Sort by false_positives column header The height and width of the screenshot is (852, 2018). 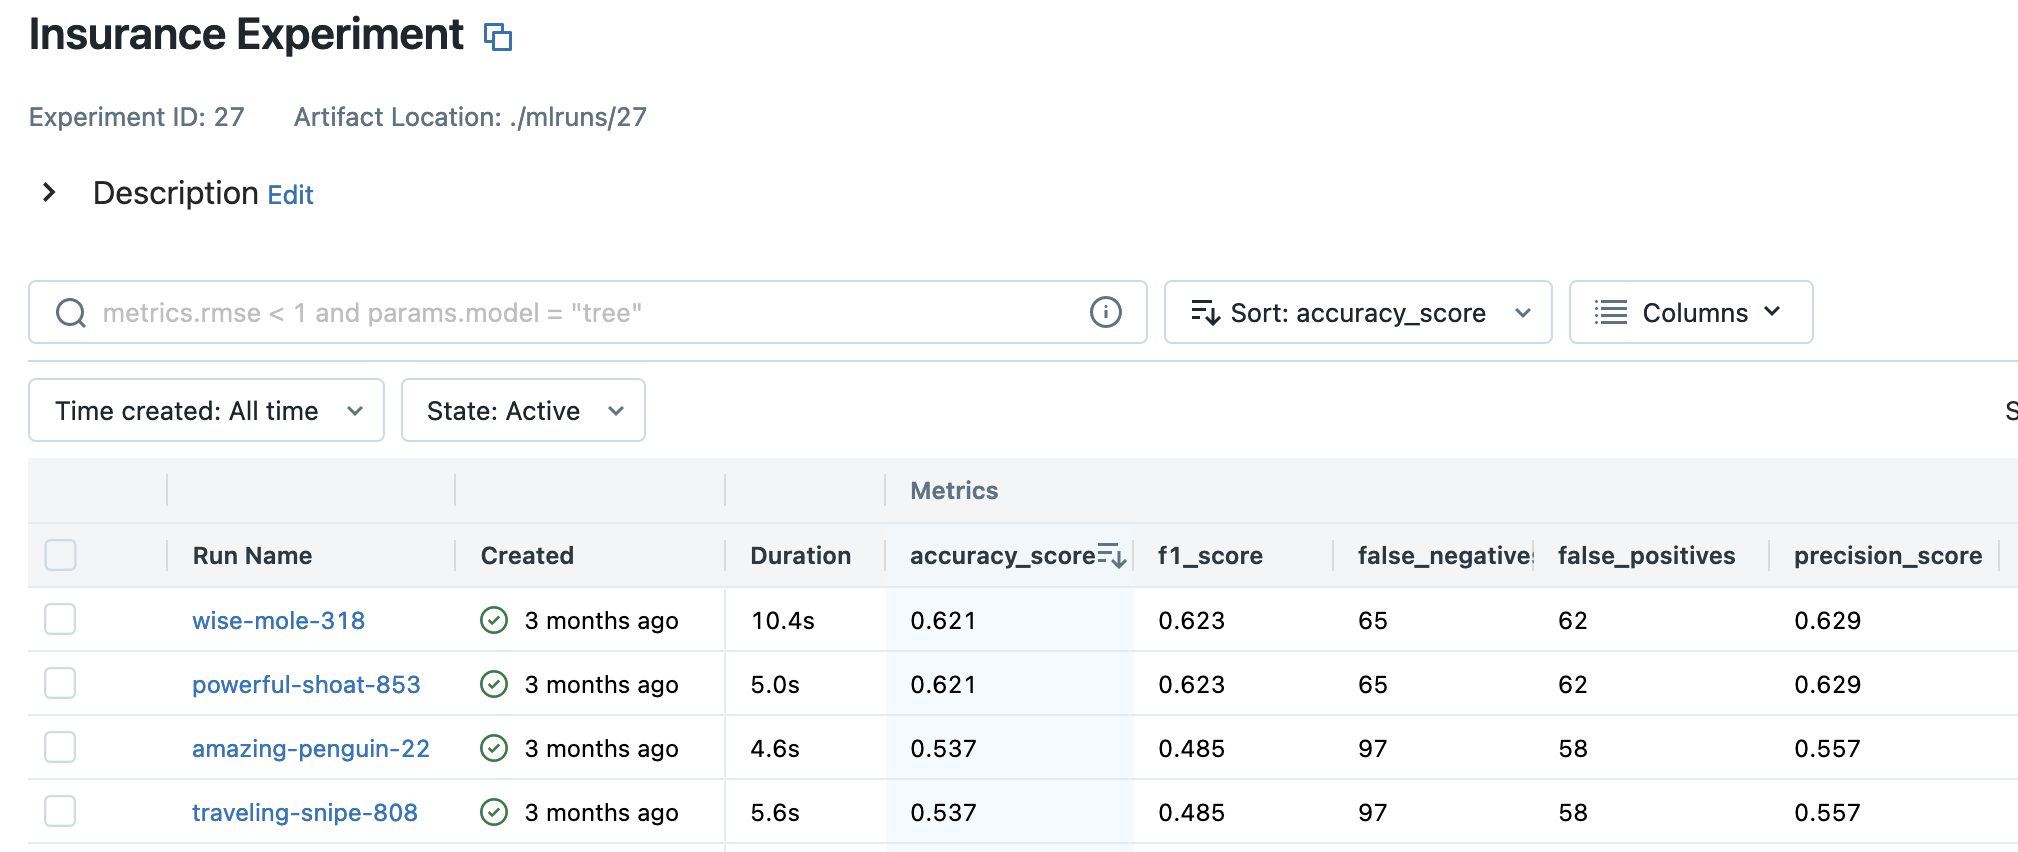[x=1646, y=556]
